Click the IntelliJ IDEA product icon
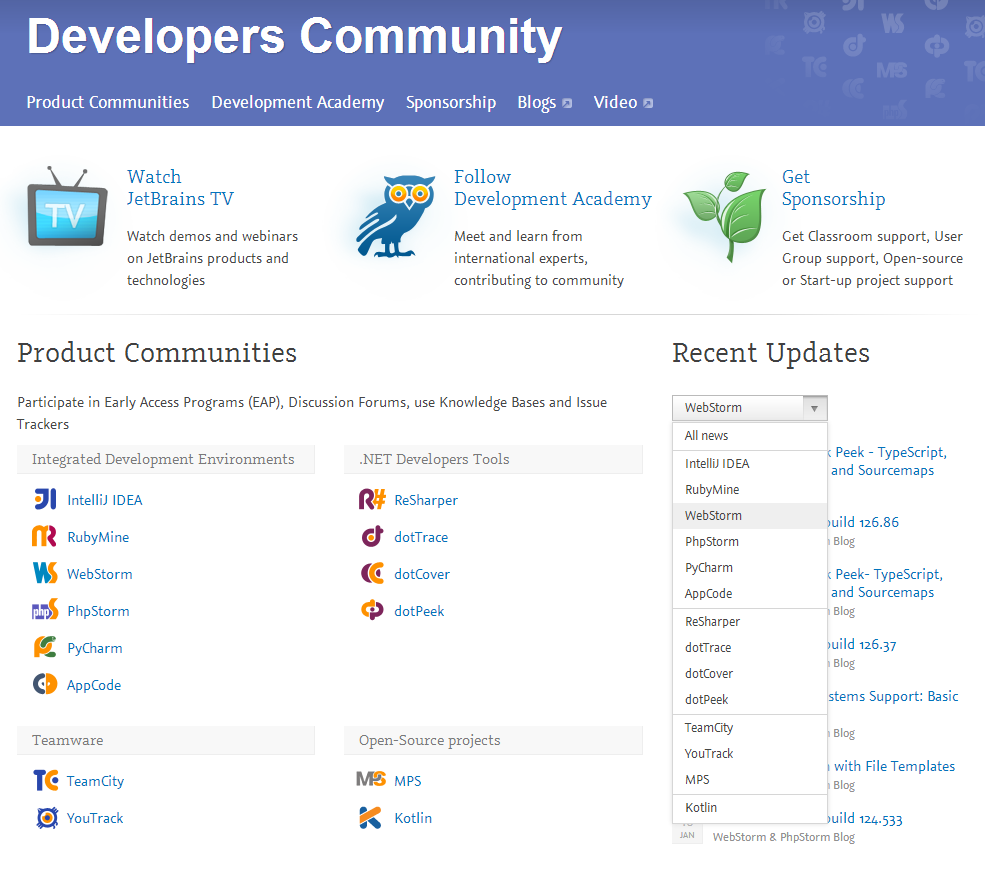 (45, 499)
